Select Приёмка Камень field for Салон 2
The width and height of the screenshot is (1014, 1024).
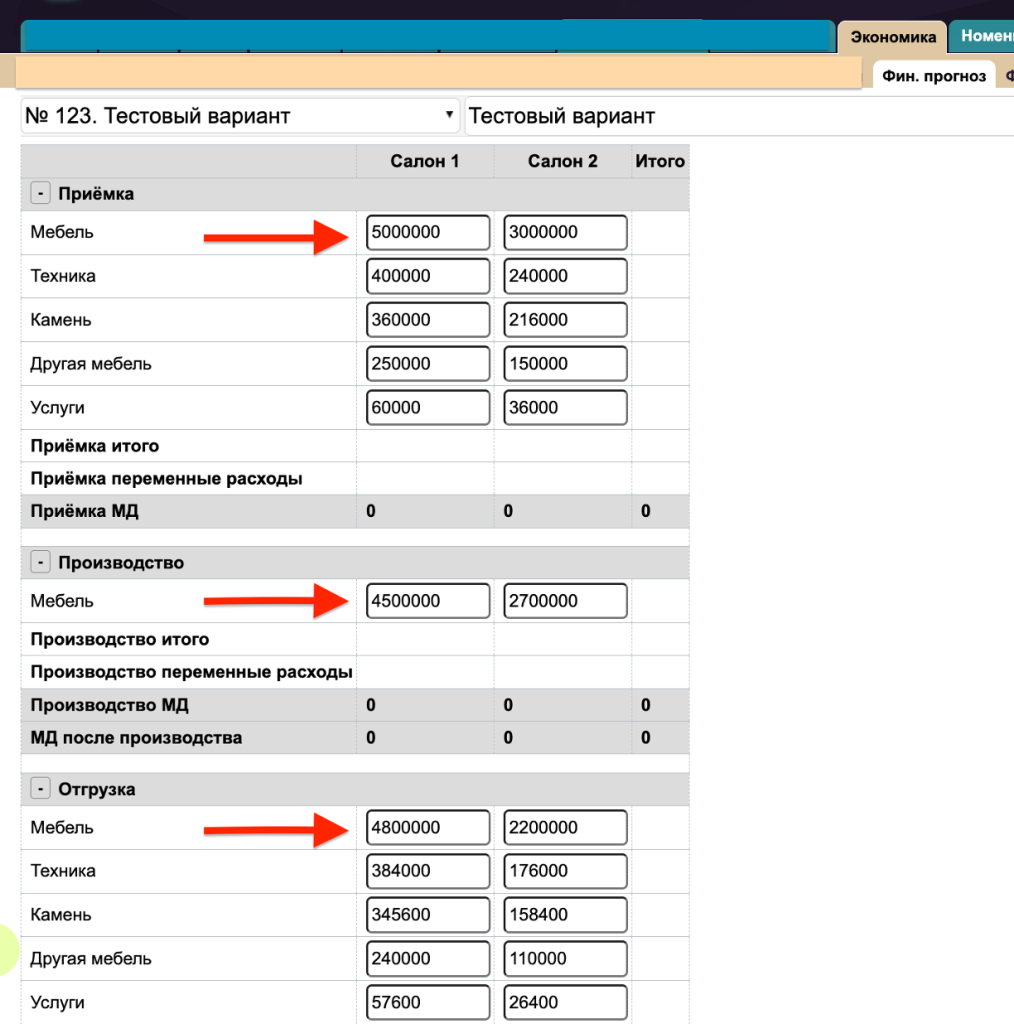tap(565, 320)
